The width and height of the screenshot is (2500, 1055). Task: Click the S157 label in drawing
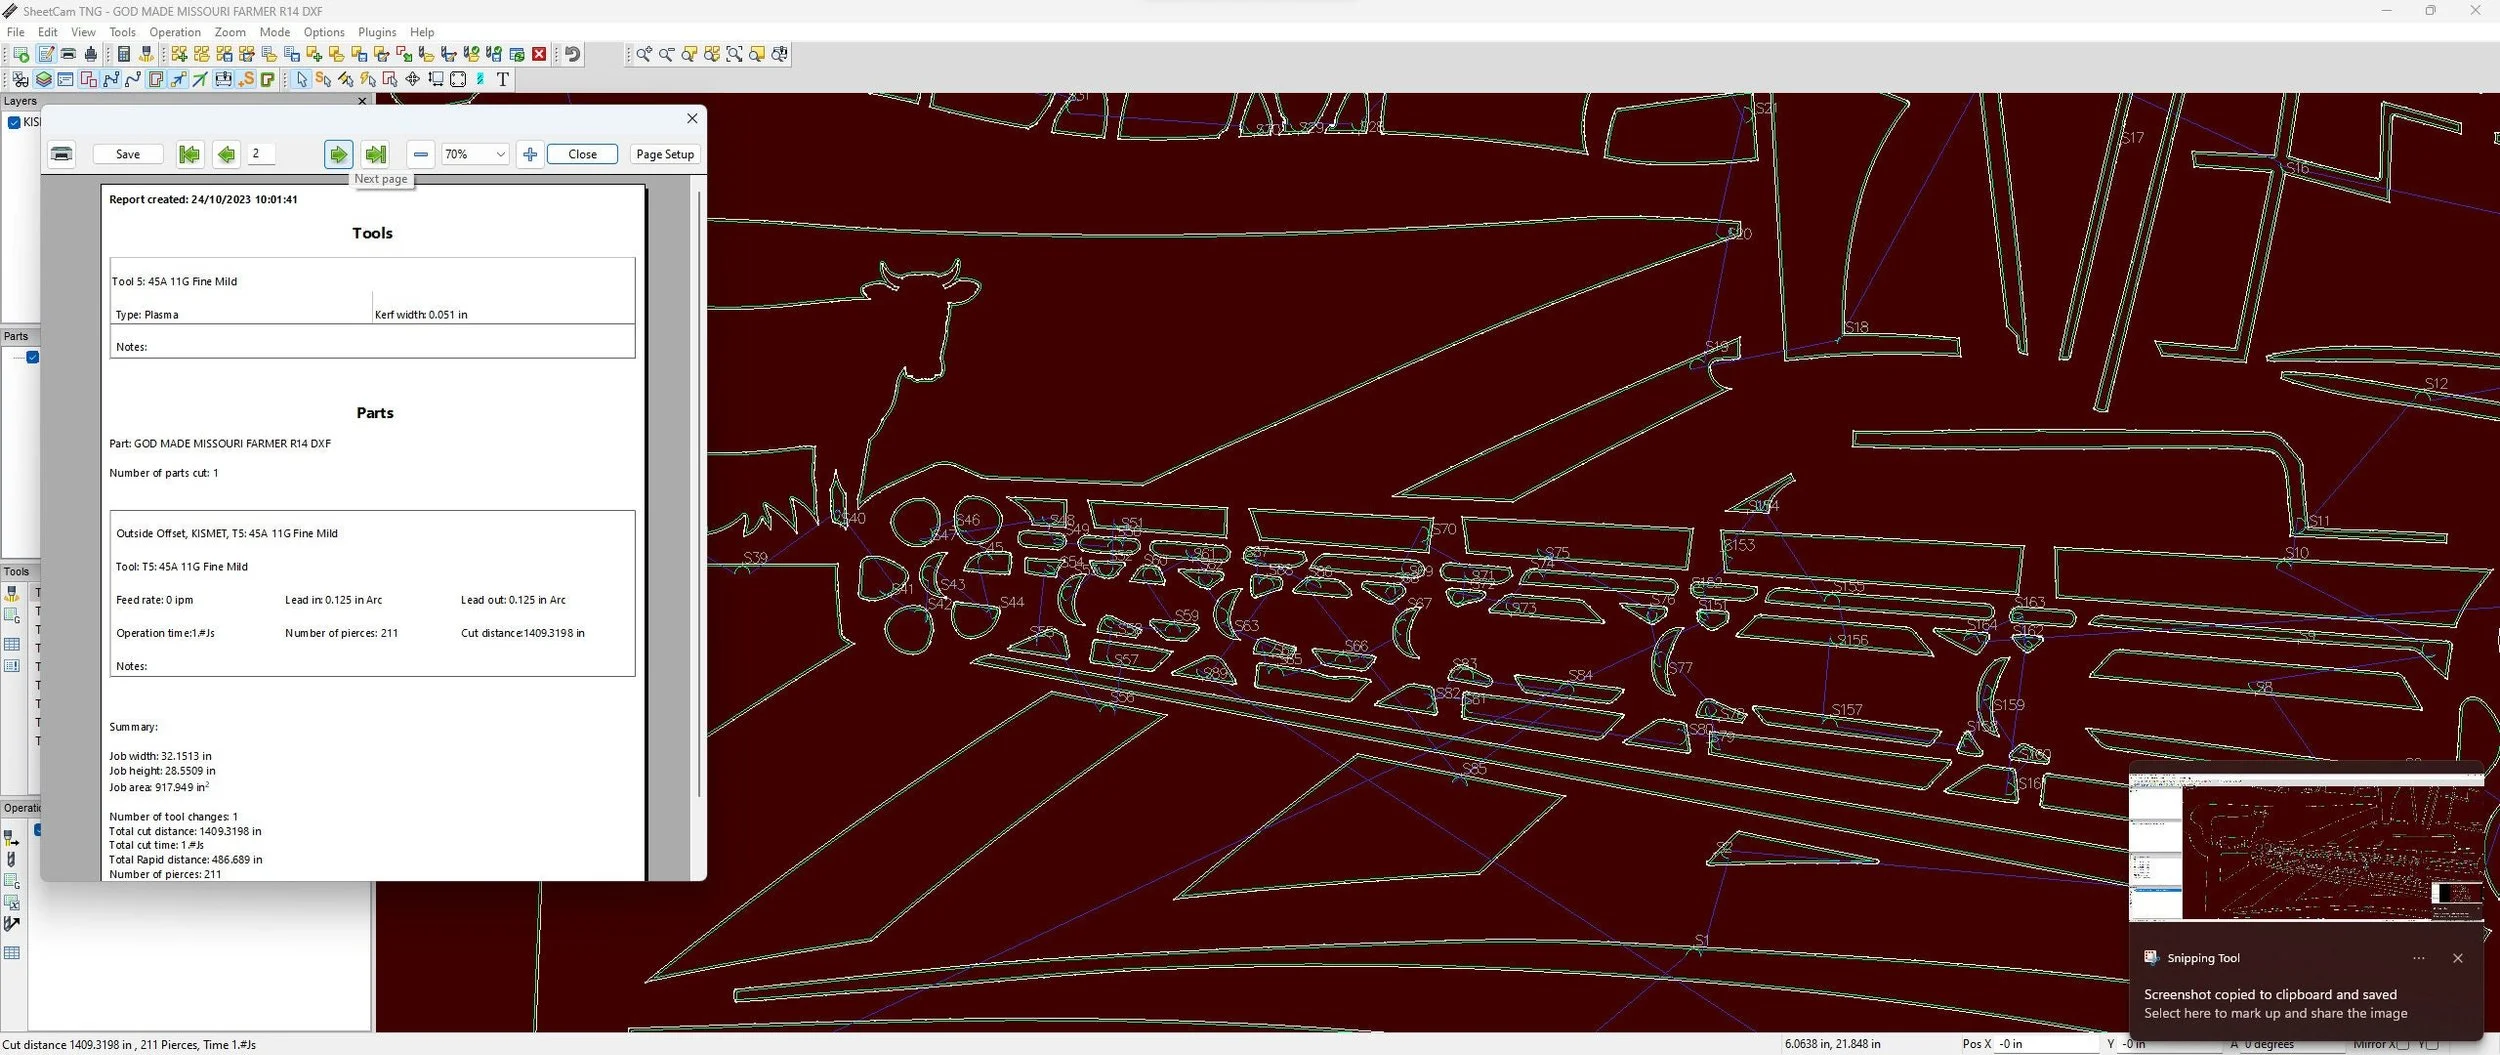tap(1847, 710)
